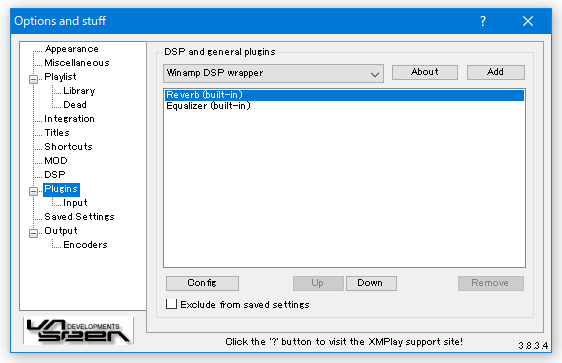Collapse the Output tree node
Screen dimensions: 562x363
pos(33,233)
